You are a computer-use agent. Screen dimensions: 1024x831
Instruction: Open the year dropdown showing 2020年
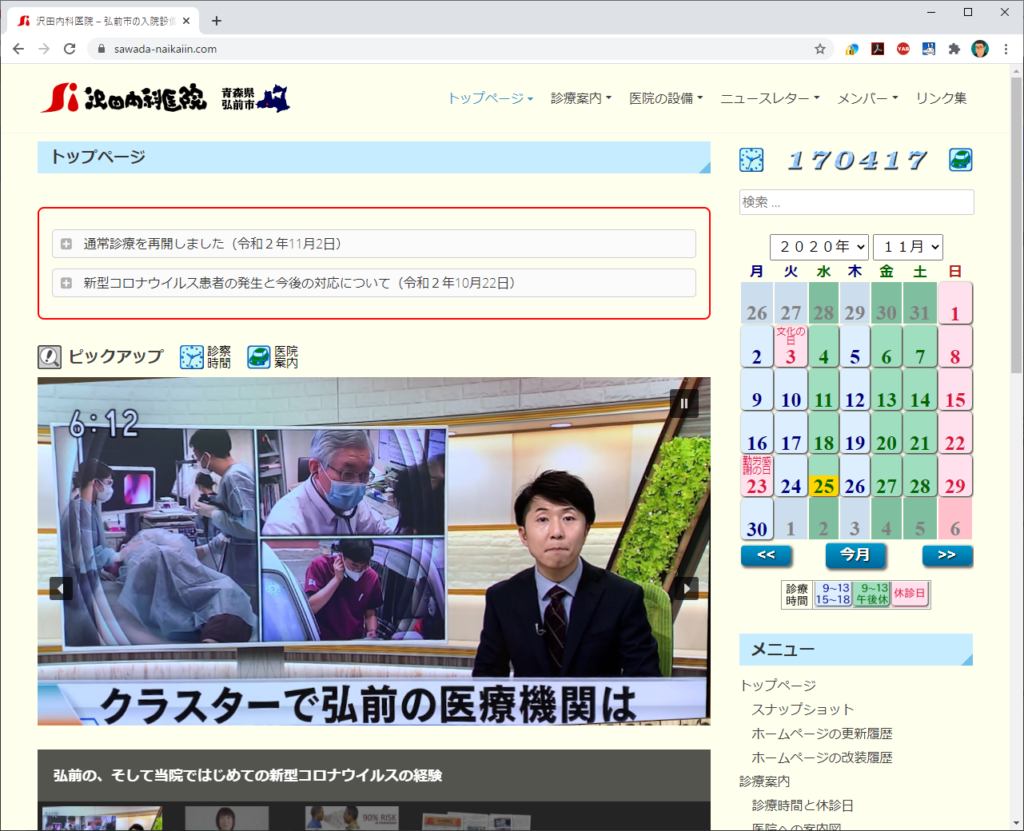(x=819, y=247)
